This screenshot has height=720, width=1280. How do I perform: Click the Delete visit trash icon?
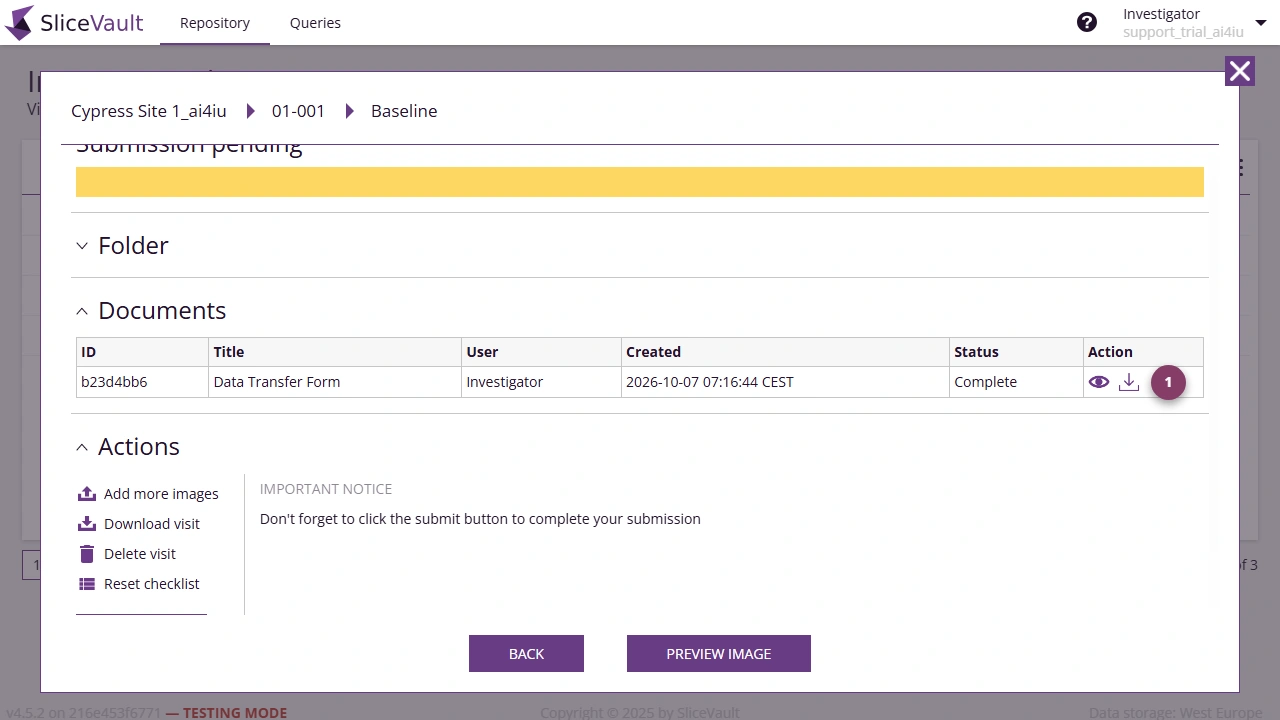[87, 554]
